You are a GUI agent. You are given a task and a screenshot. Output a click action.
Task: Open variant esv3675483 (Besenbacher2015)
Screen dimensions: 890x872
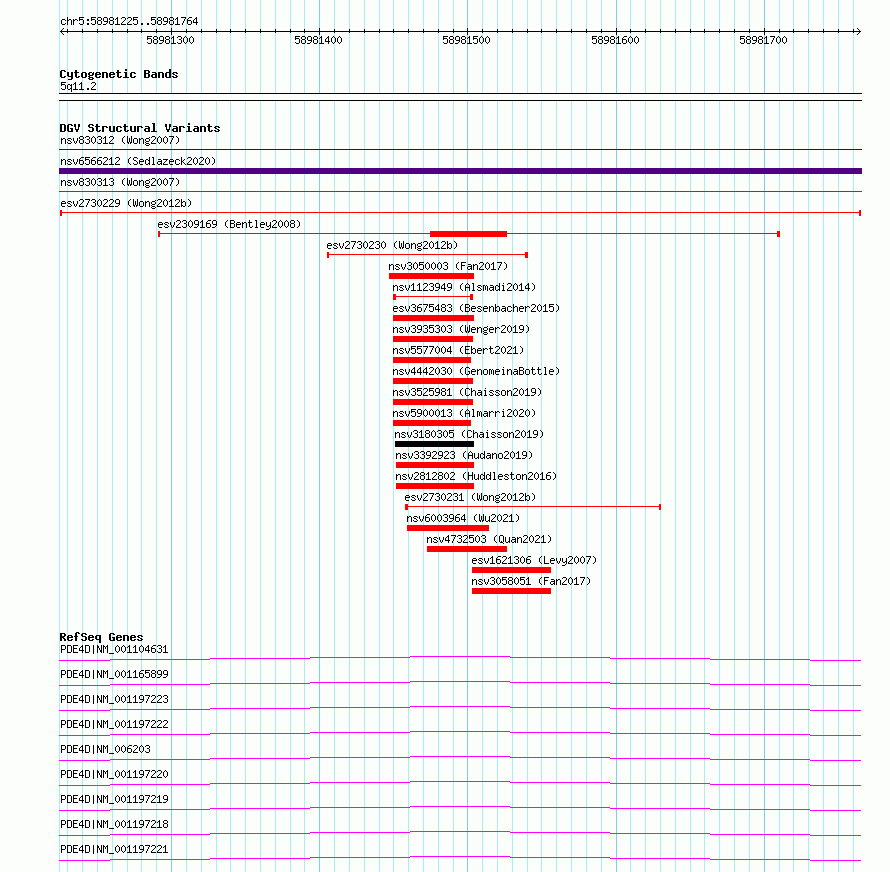476,308
